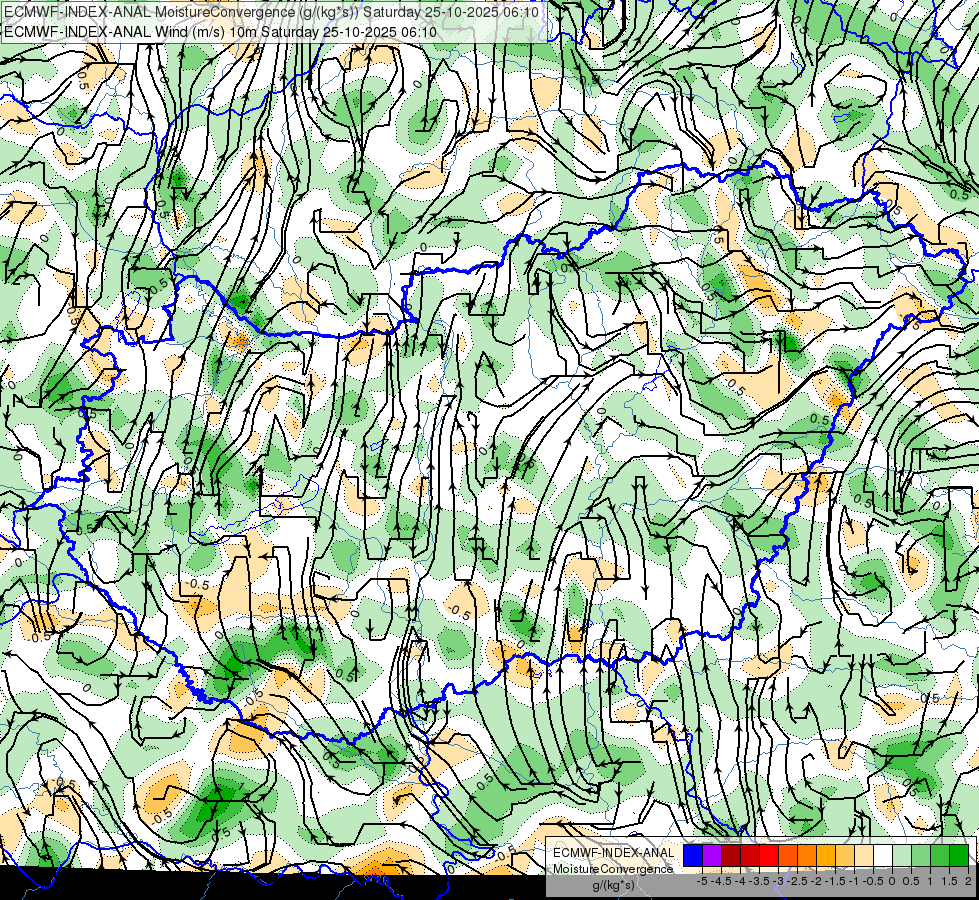Click the Wind (m/s) 10m title line
This screenshot has height=900, width=979.
[220, 31]
